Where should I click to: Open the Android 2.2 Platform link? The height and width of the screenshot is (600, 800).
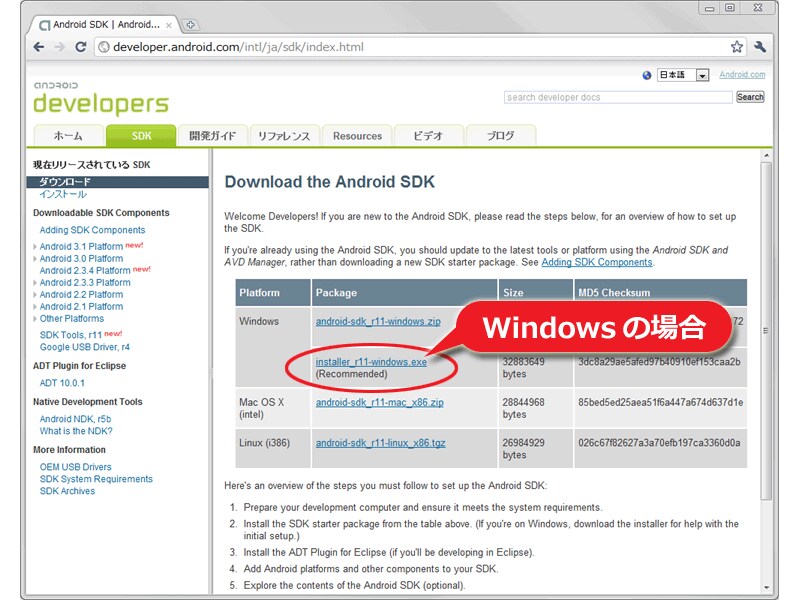82,294
